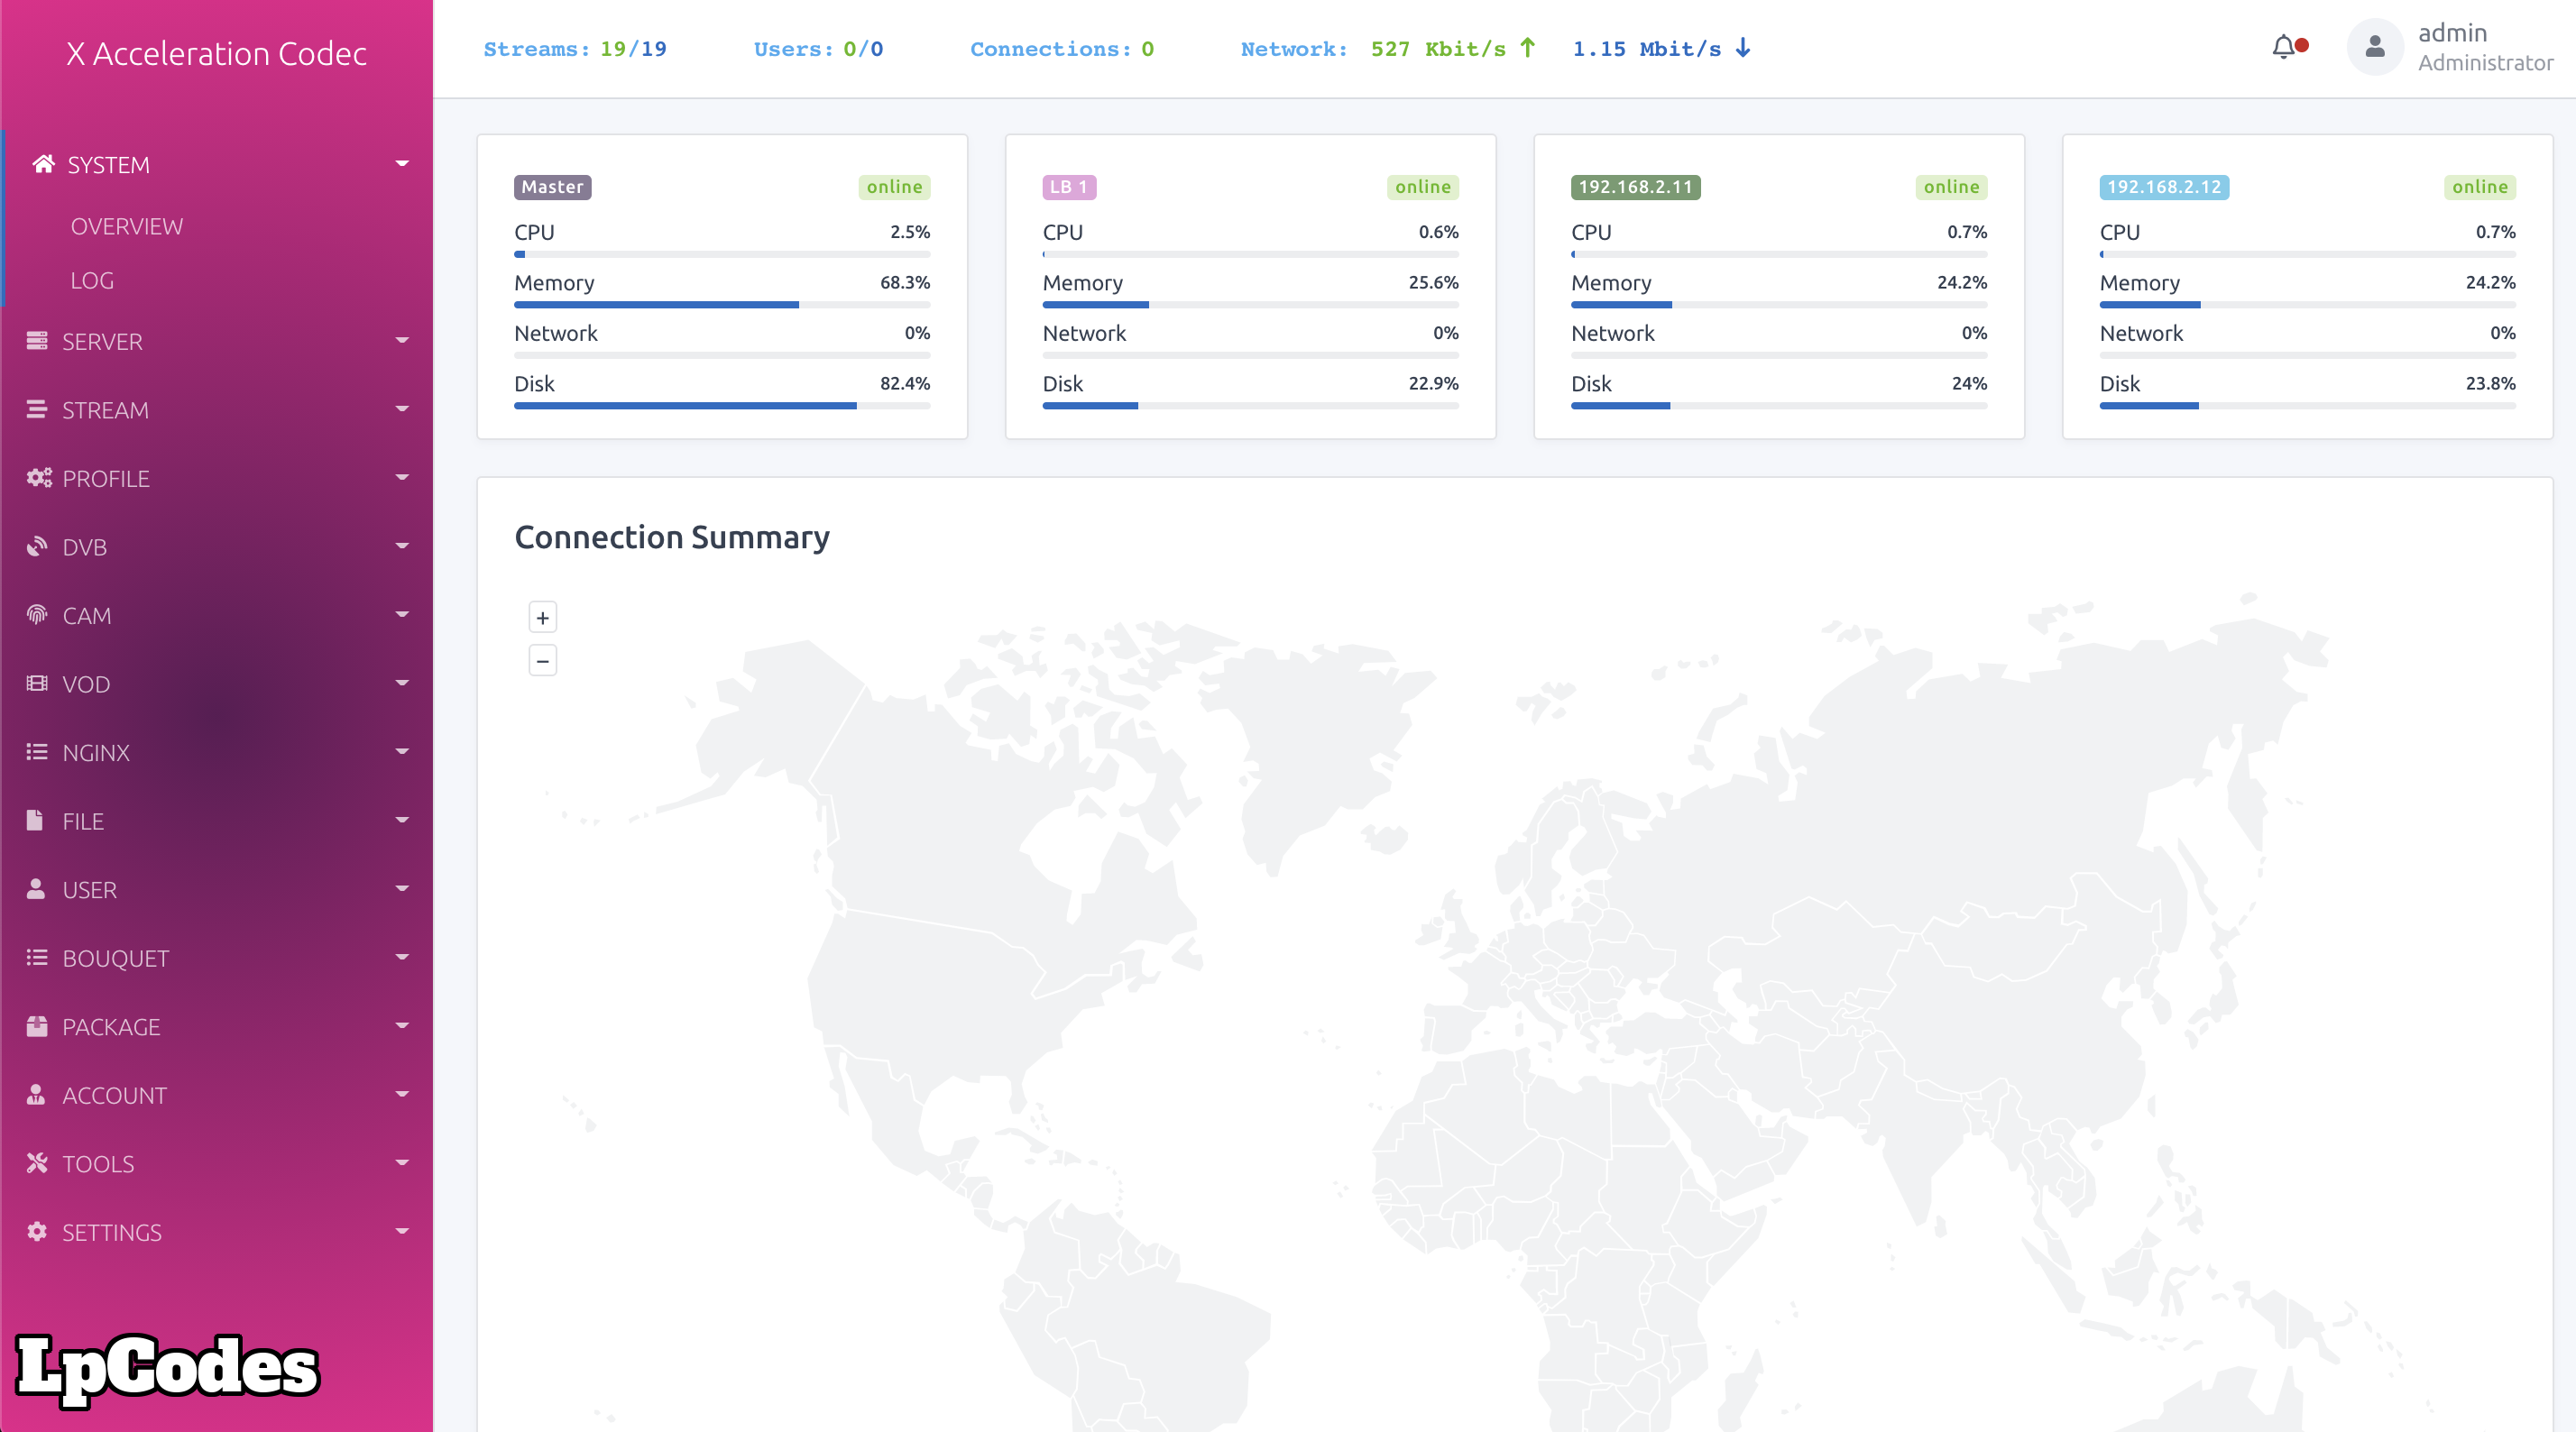Click the TOOLS wrench icon

click(37, 1163)
